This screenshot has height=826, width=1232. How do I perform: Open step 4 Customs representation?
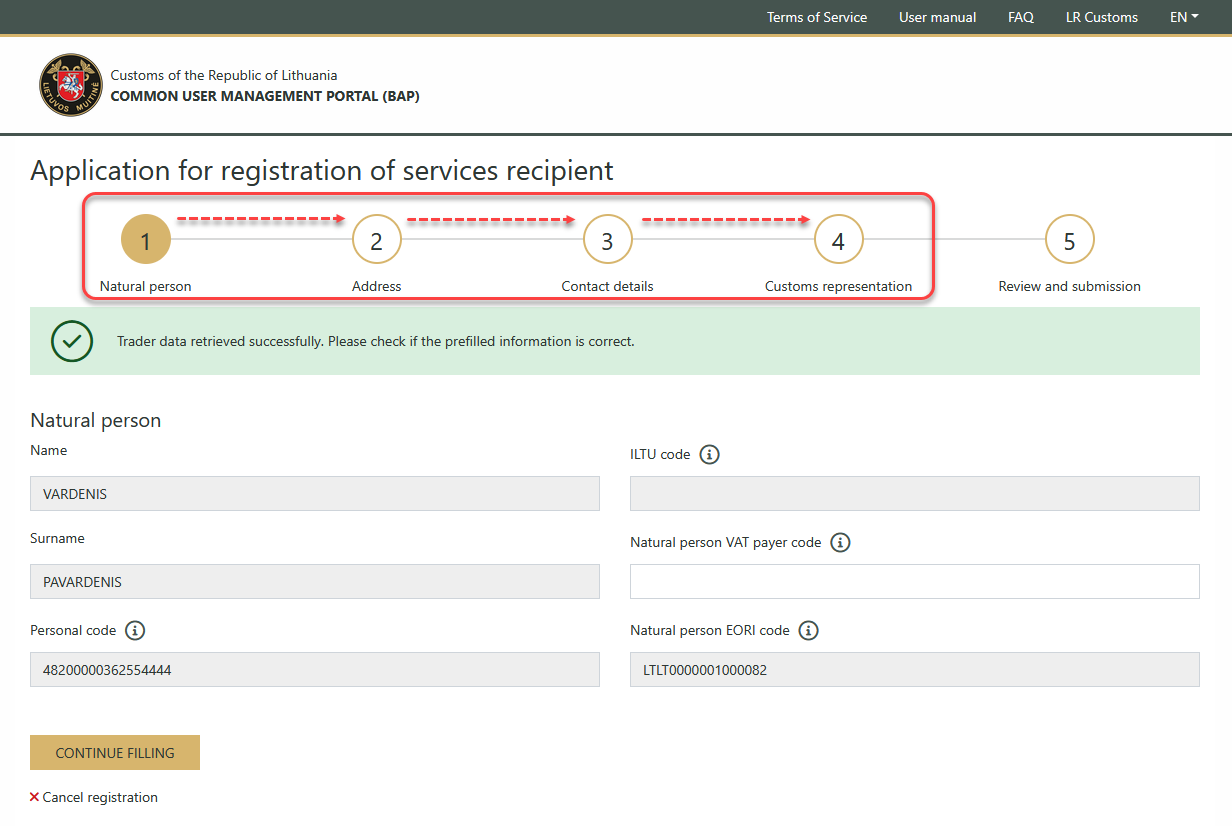coord(838,240)
